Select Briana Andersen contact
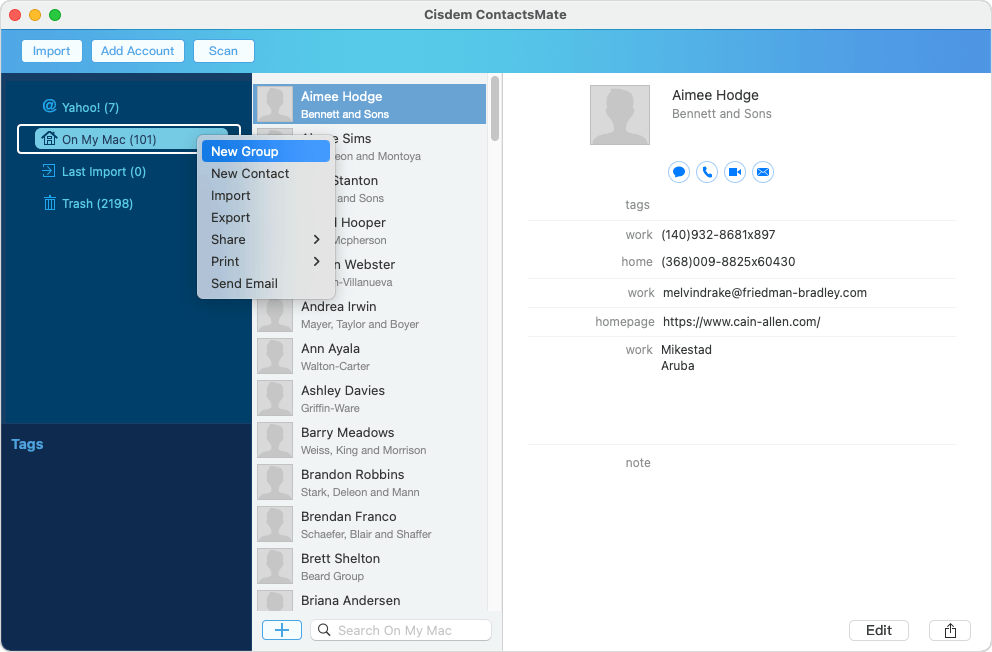Screen dimensions: 992x652 [x=370, y=600]
